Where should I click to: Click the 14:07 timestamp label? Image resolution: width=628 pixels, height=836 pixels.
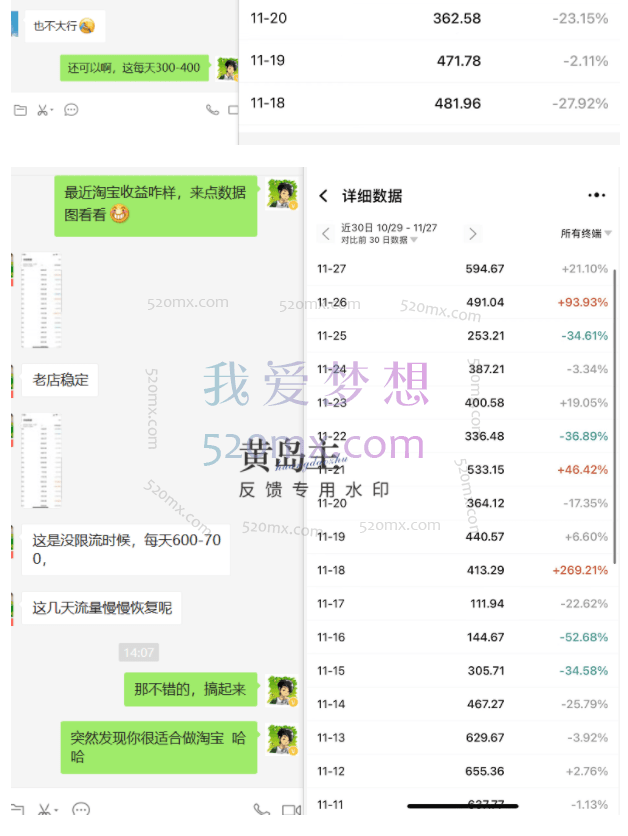139,653
